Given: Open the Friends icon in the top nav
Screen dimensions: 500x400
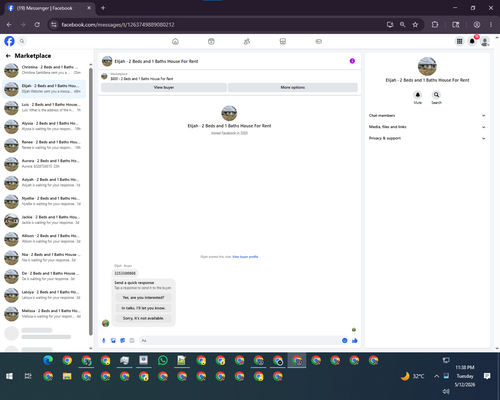Looking at the screenshot, I should [x=247, y=41].
